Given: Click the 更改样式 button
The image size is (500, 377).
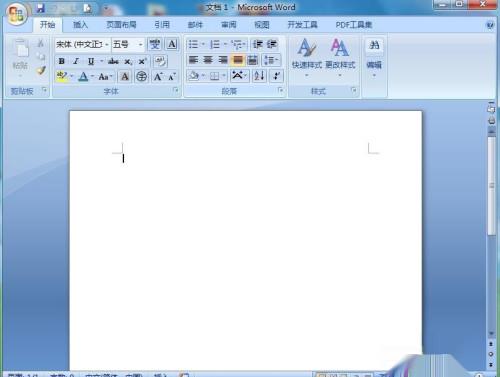Looking at the screenshot, I should pyautogui.click(x=340, y=58).
